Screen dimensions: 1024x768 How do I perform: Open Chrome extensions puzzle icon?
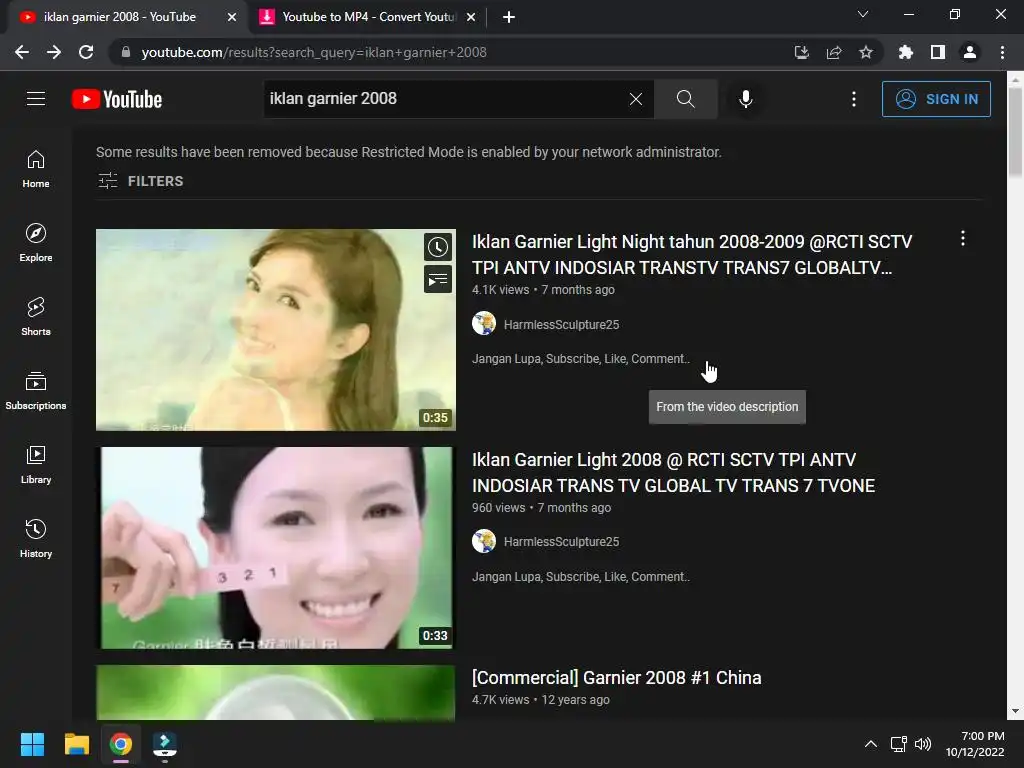coord(906,52)
